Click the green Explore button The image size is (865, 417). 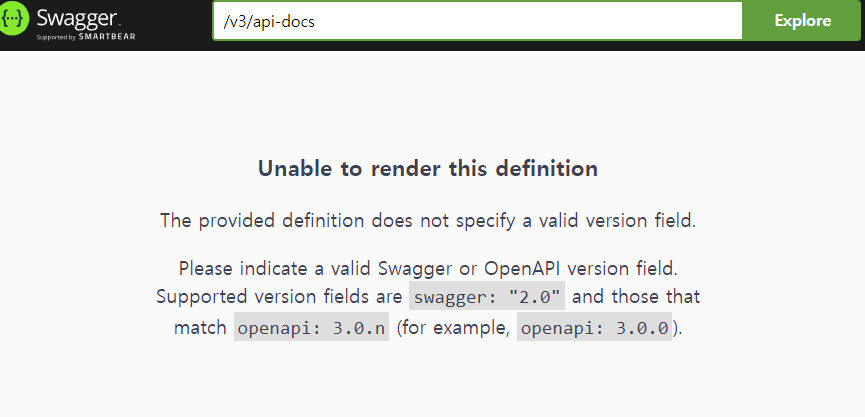(x=803, y=21)
